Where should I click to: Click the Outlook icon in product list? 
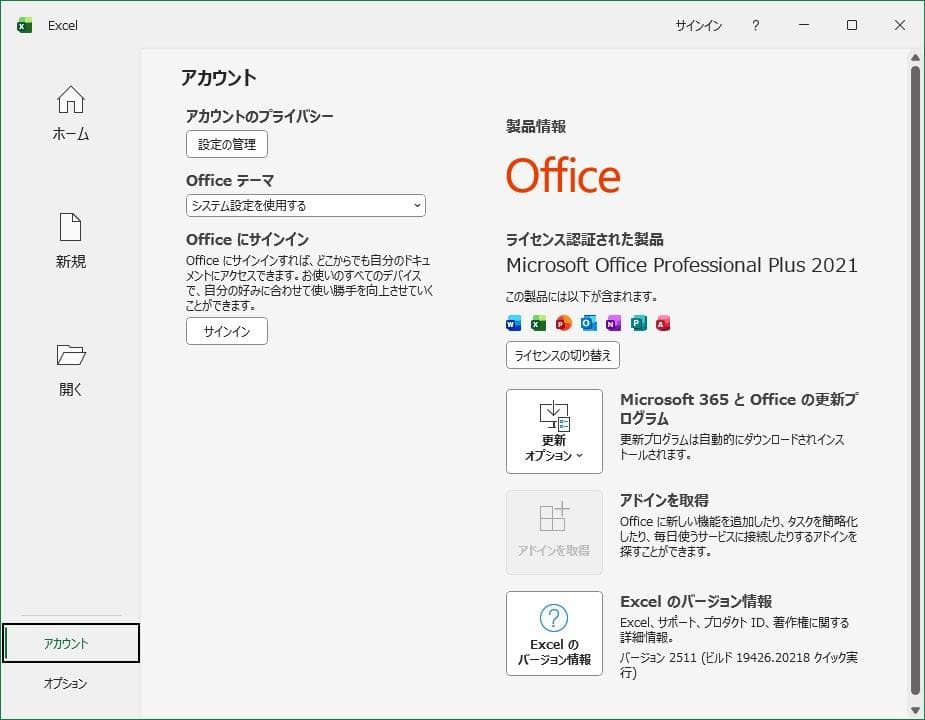(588, 323)
